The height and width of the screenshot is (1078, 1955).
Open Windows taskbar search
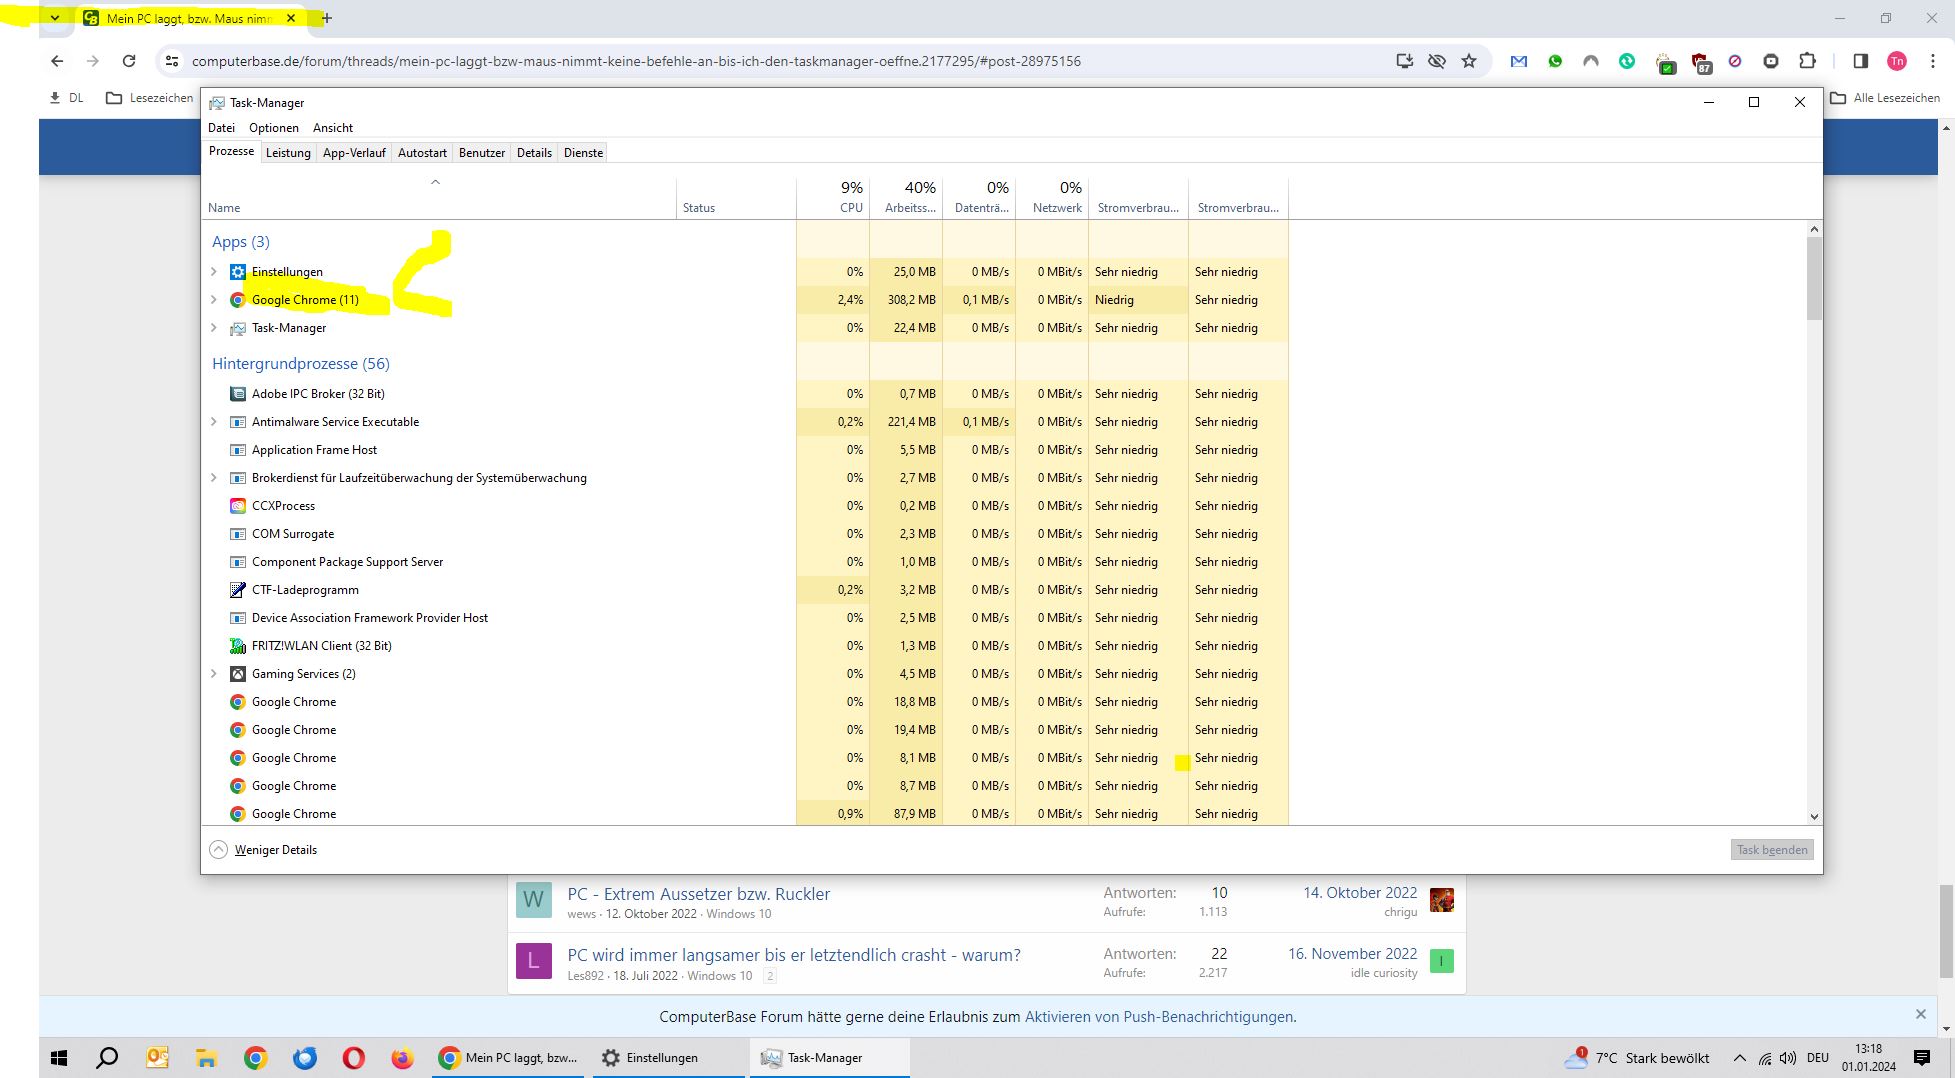coord(107,1058)
